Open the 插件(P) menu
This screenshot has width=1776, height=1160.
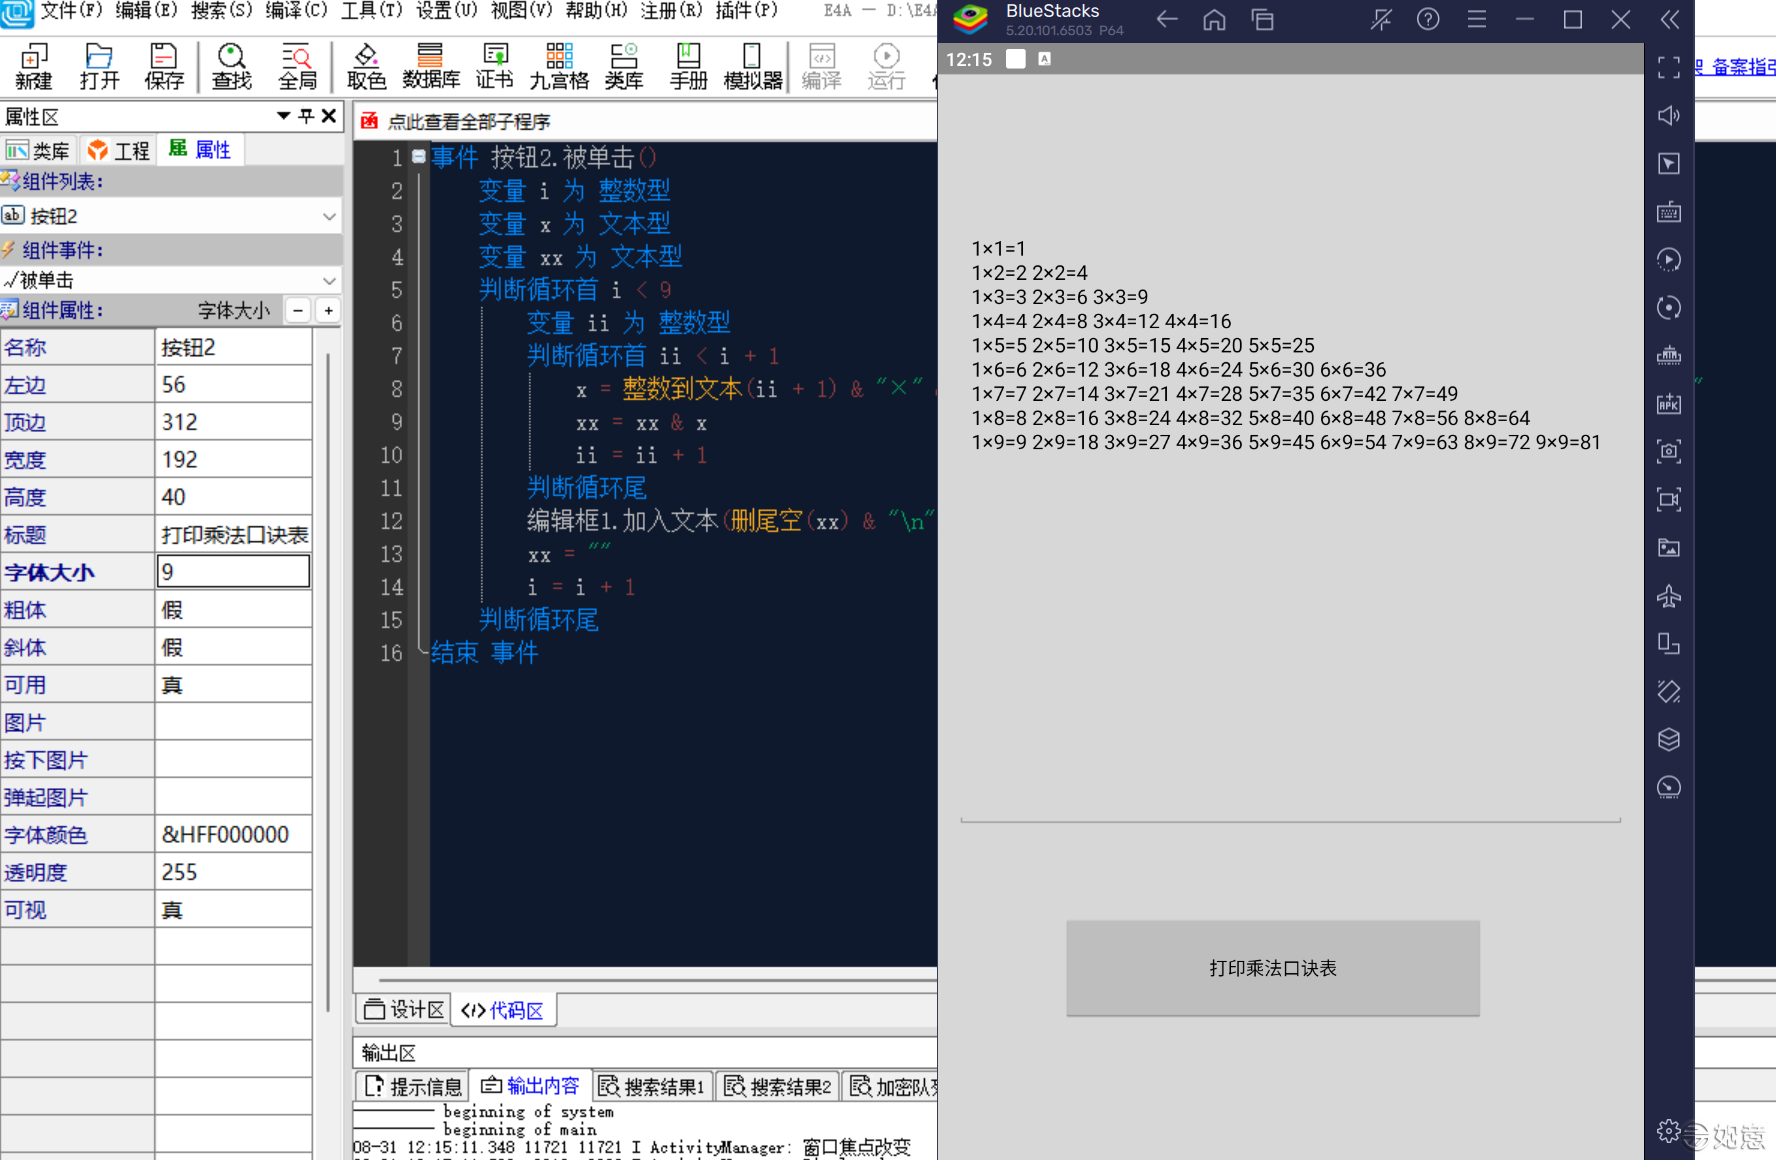746,11
